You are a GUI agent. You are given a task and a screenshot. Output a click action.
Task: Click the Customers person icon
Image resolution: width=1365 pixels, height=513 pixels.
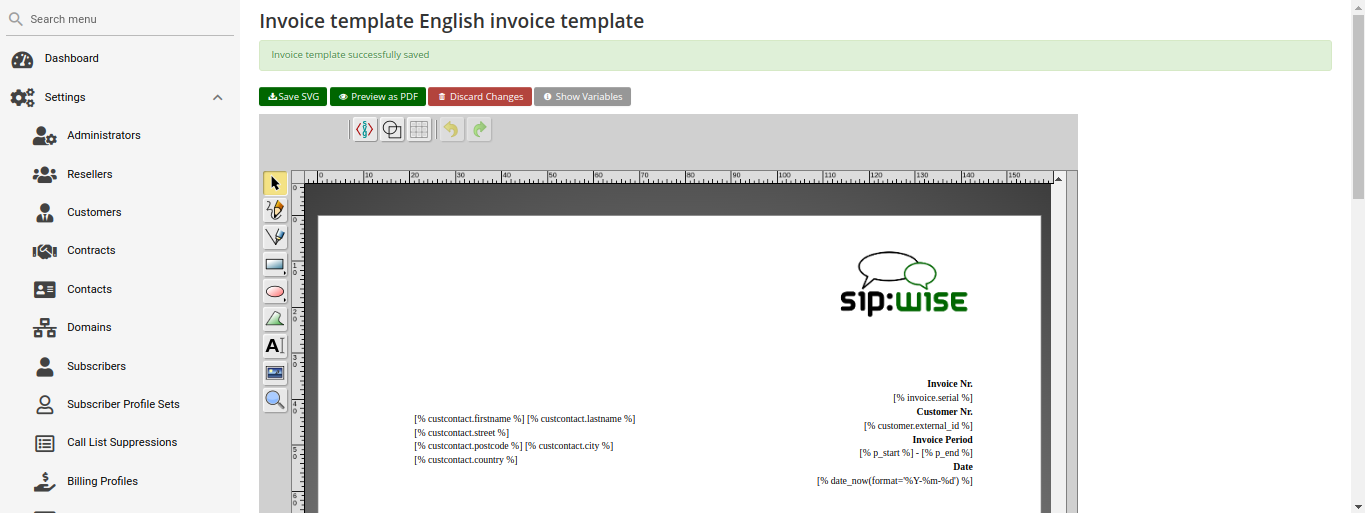pyautogui.click(x=45, y=213)
